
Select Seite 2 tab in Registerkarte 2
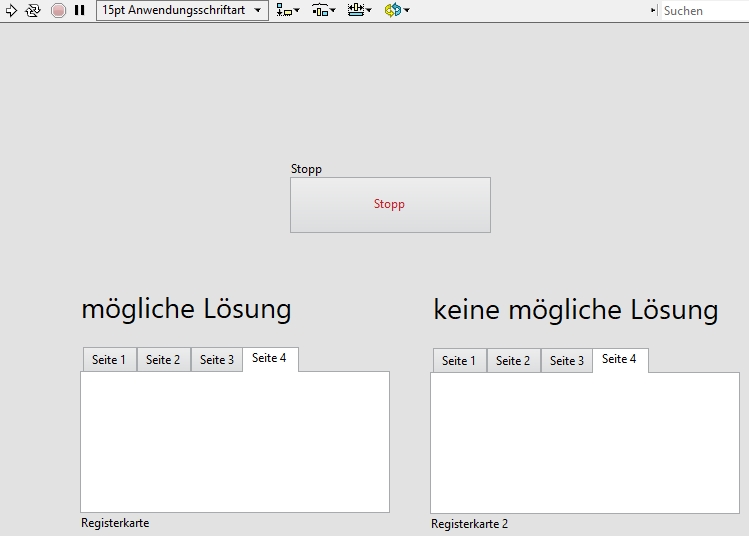tap(513, 361)
